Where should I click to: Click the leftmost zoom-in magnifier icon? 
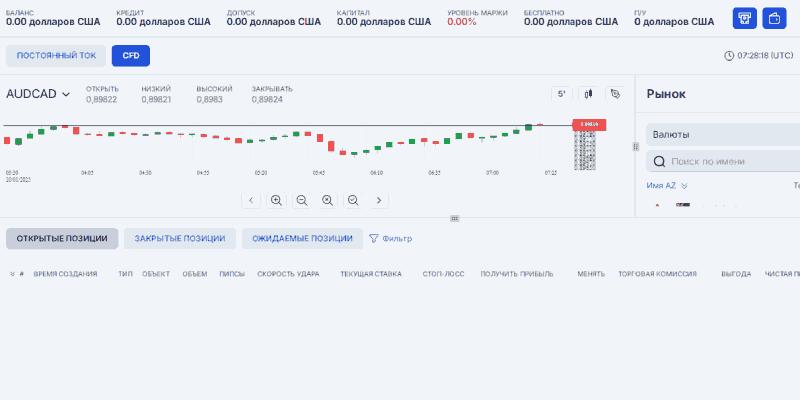[x=276, y=200]
